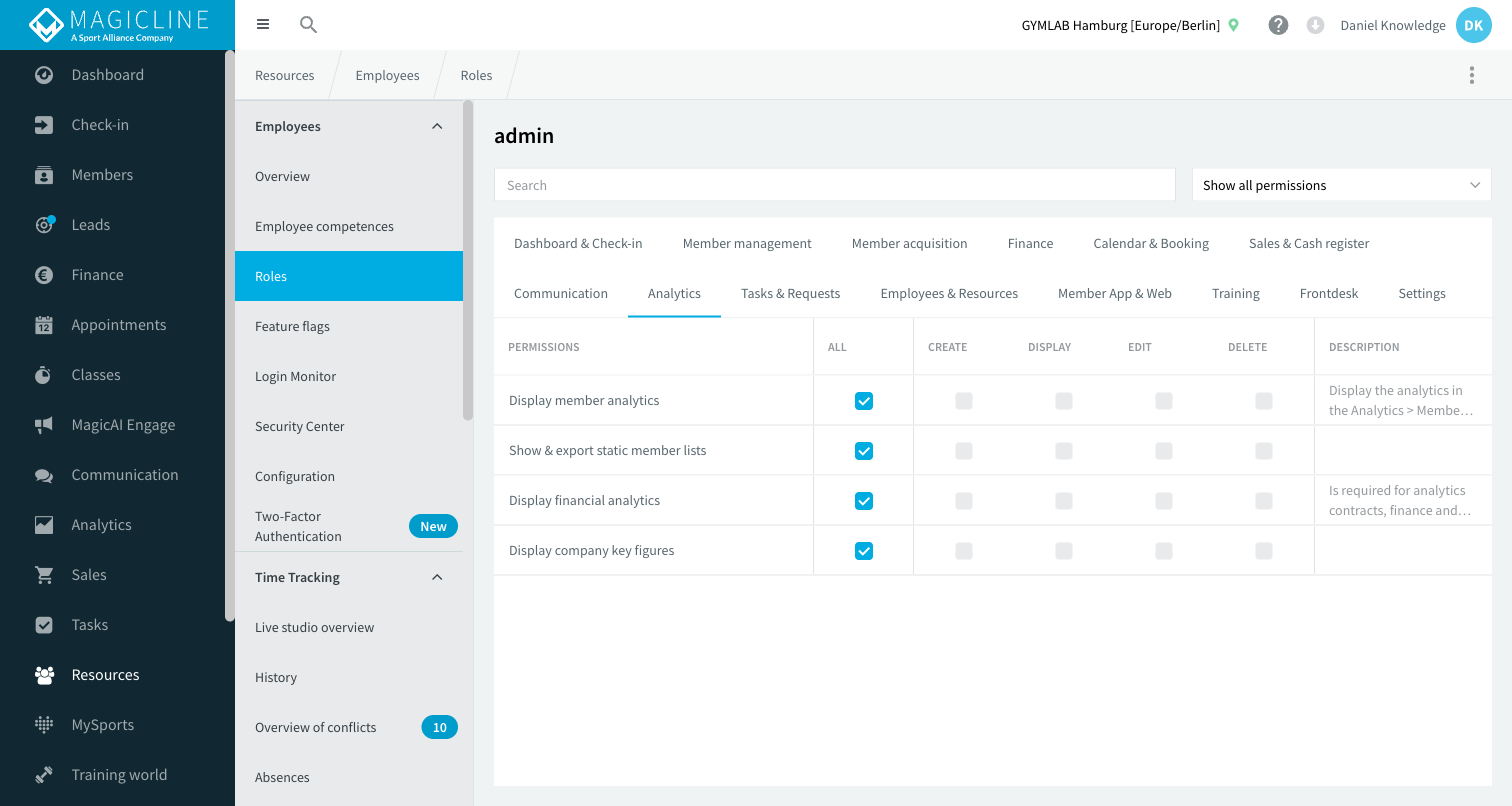Open the three-dot more options menu
This screenshot has width=1512, height=806.
tap(1471, 75)
